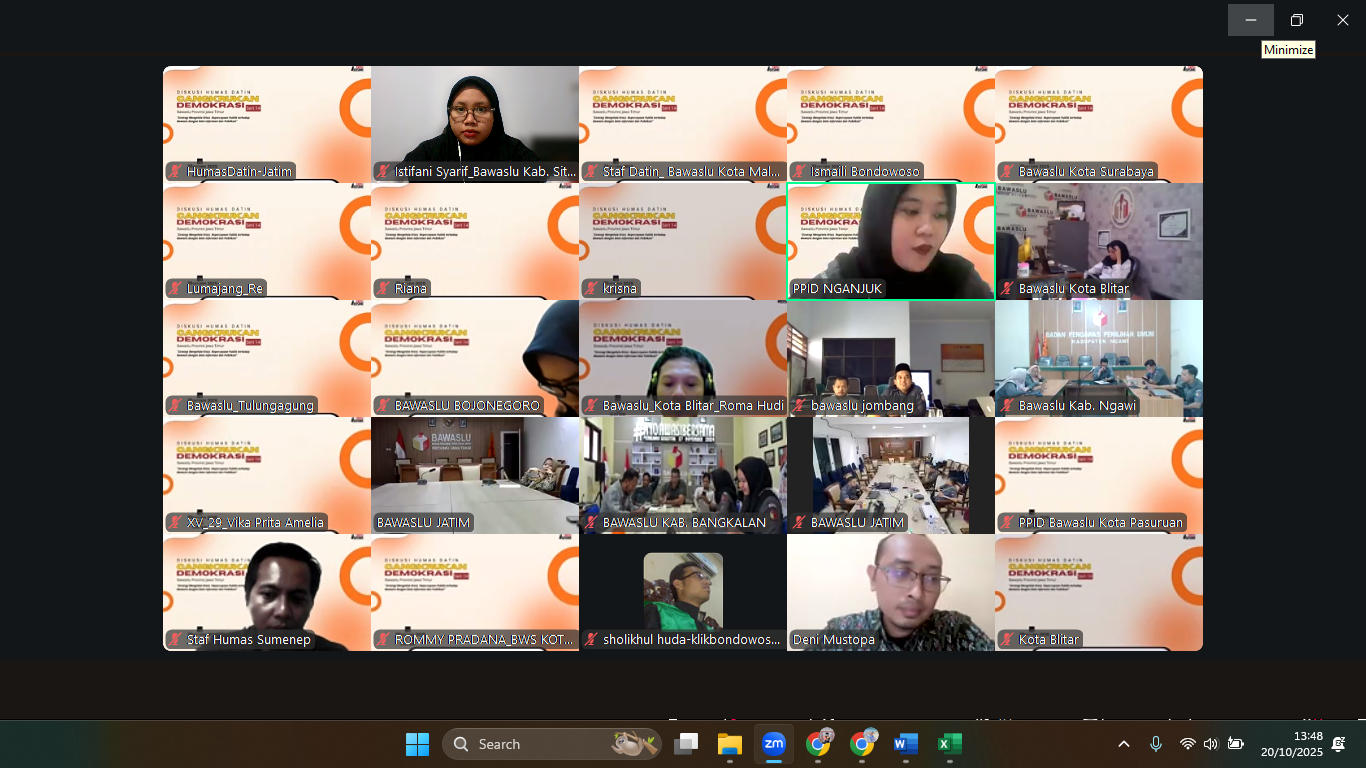Open the Wi-Fi network status icon

click(1187, 744)
